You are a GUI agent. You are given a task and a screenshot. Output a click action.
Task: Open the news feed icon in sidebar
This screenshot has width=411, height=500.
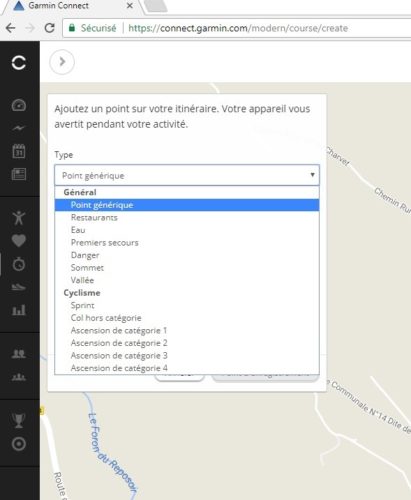(19, 174)
